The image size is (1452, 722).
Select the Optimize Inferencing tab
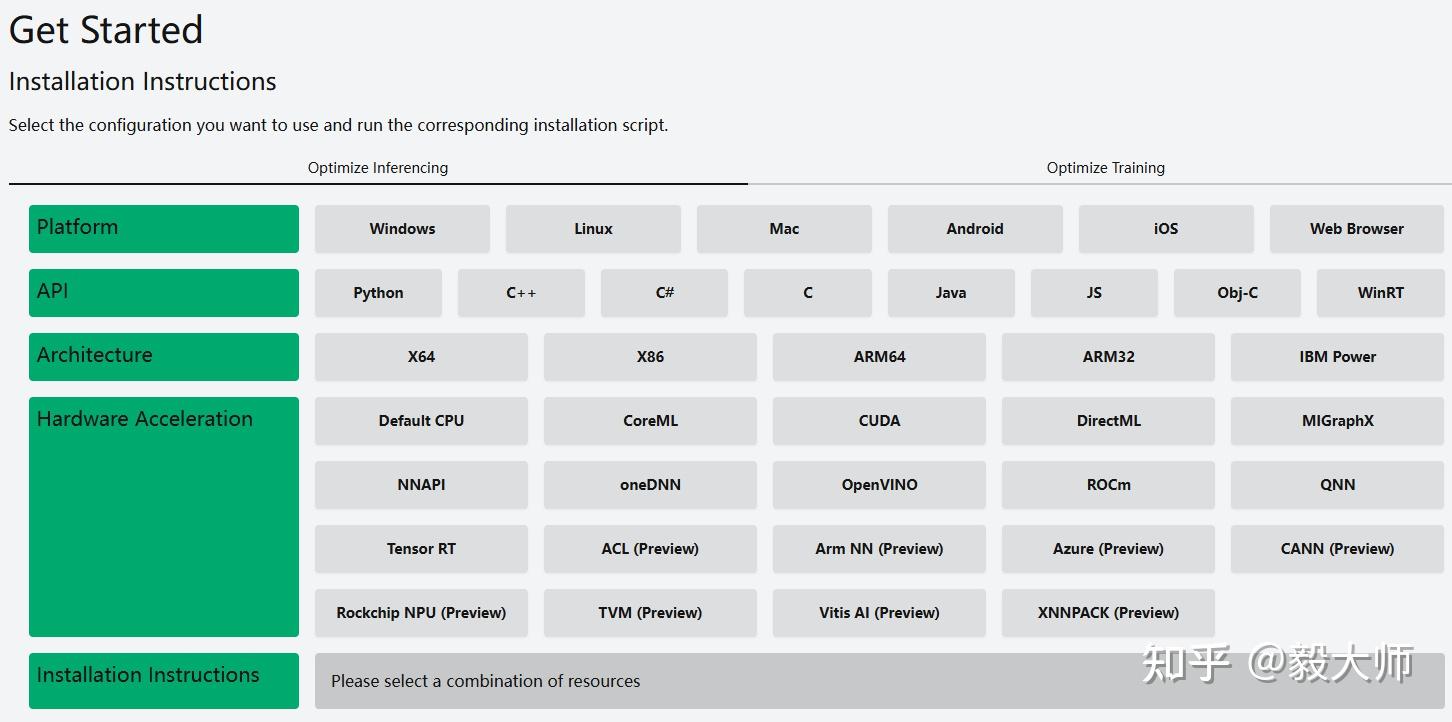point(377,168)
